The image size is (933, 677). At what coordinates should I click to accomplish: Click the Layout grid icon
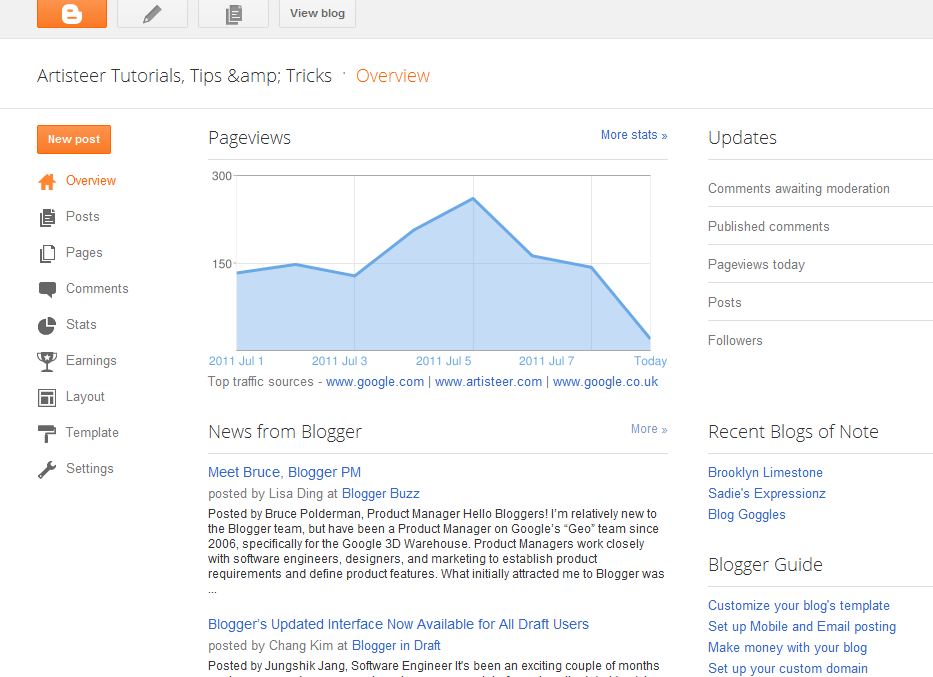coord(47,397)
